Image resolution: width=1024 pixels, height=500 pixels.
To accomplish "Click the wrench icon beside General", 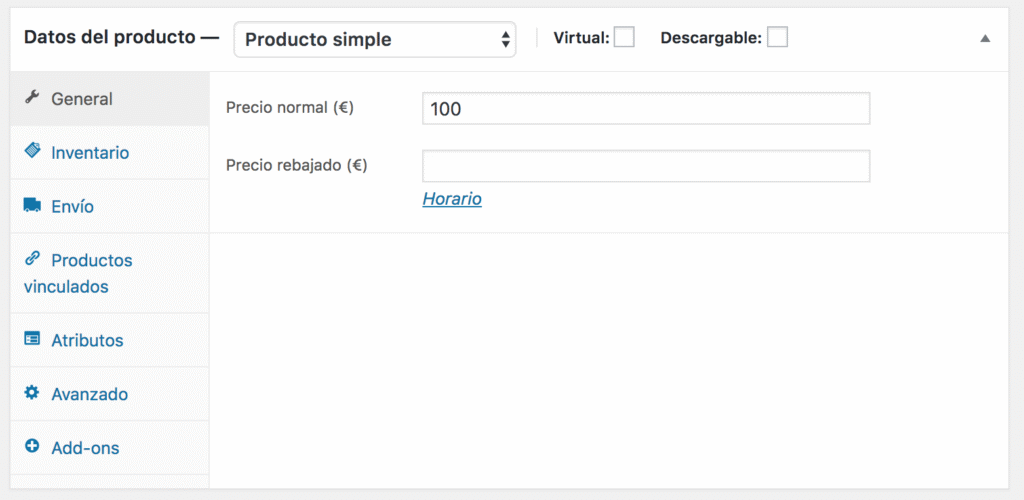I will (31, 98).
